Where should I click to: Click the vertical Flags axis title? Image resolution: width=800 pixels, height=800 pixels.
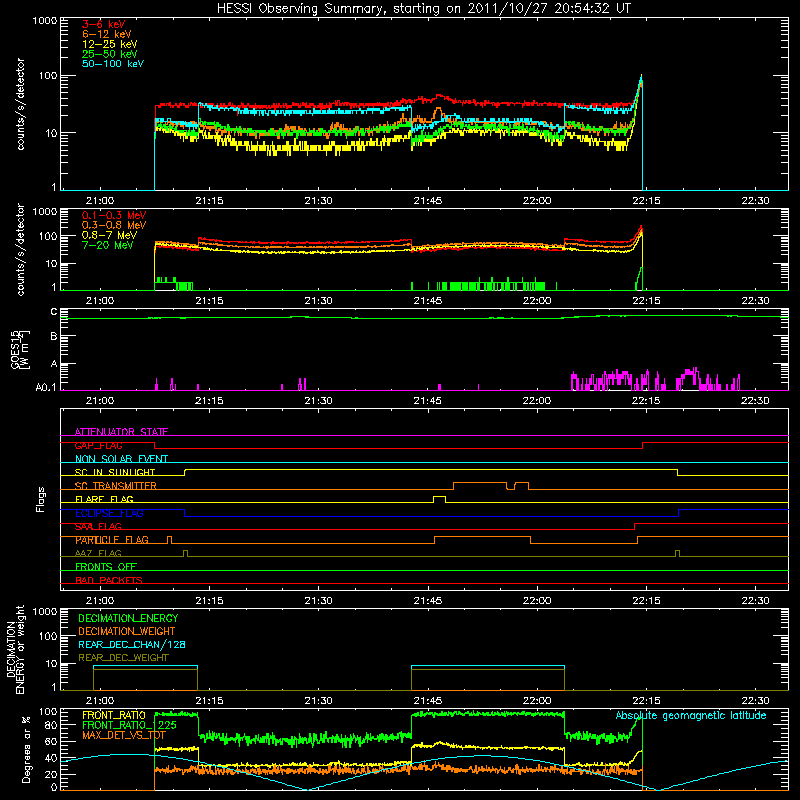41,499
